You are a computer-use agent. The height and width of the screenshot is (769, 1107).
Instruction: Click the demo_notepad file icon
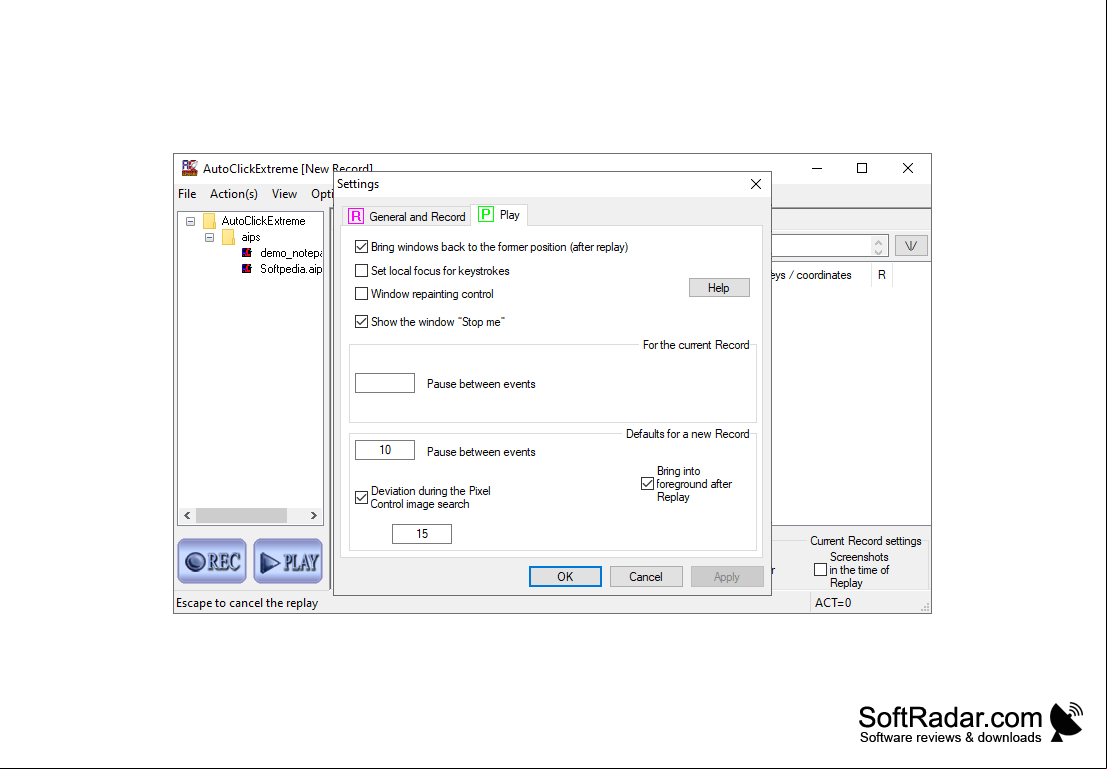pyautogui.click(x=246, y=253)
